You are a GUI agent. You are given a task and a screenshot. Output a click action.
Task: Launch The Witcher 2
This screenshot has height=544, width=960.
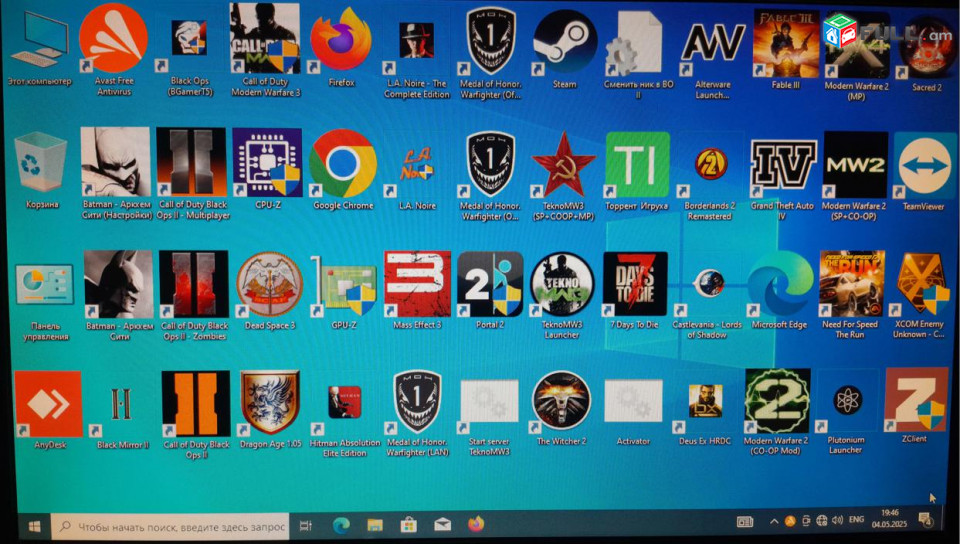click(x=561, y=401)
